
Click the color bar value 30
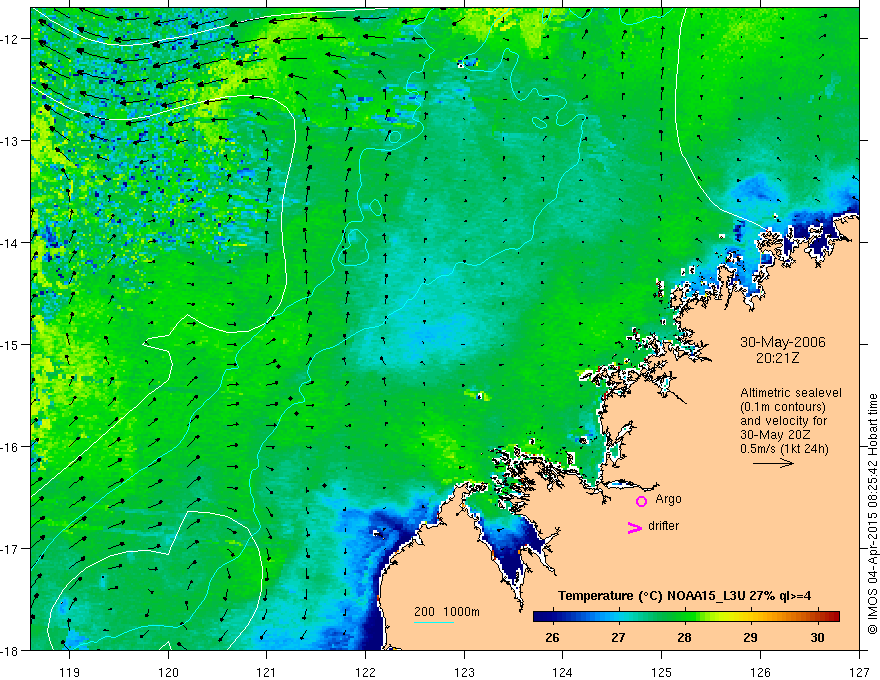(818, 637)
